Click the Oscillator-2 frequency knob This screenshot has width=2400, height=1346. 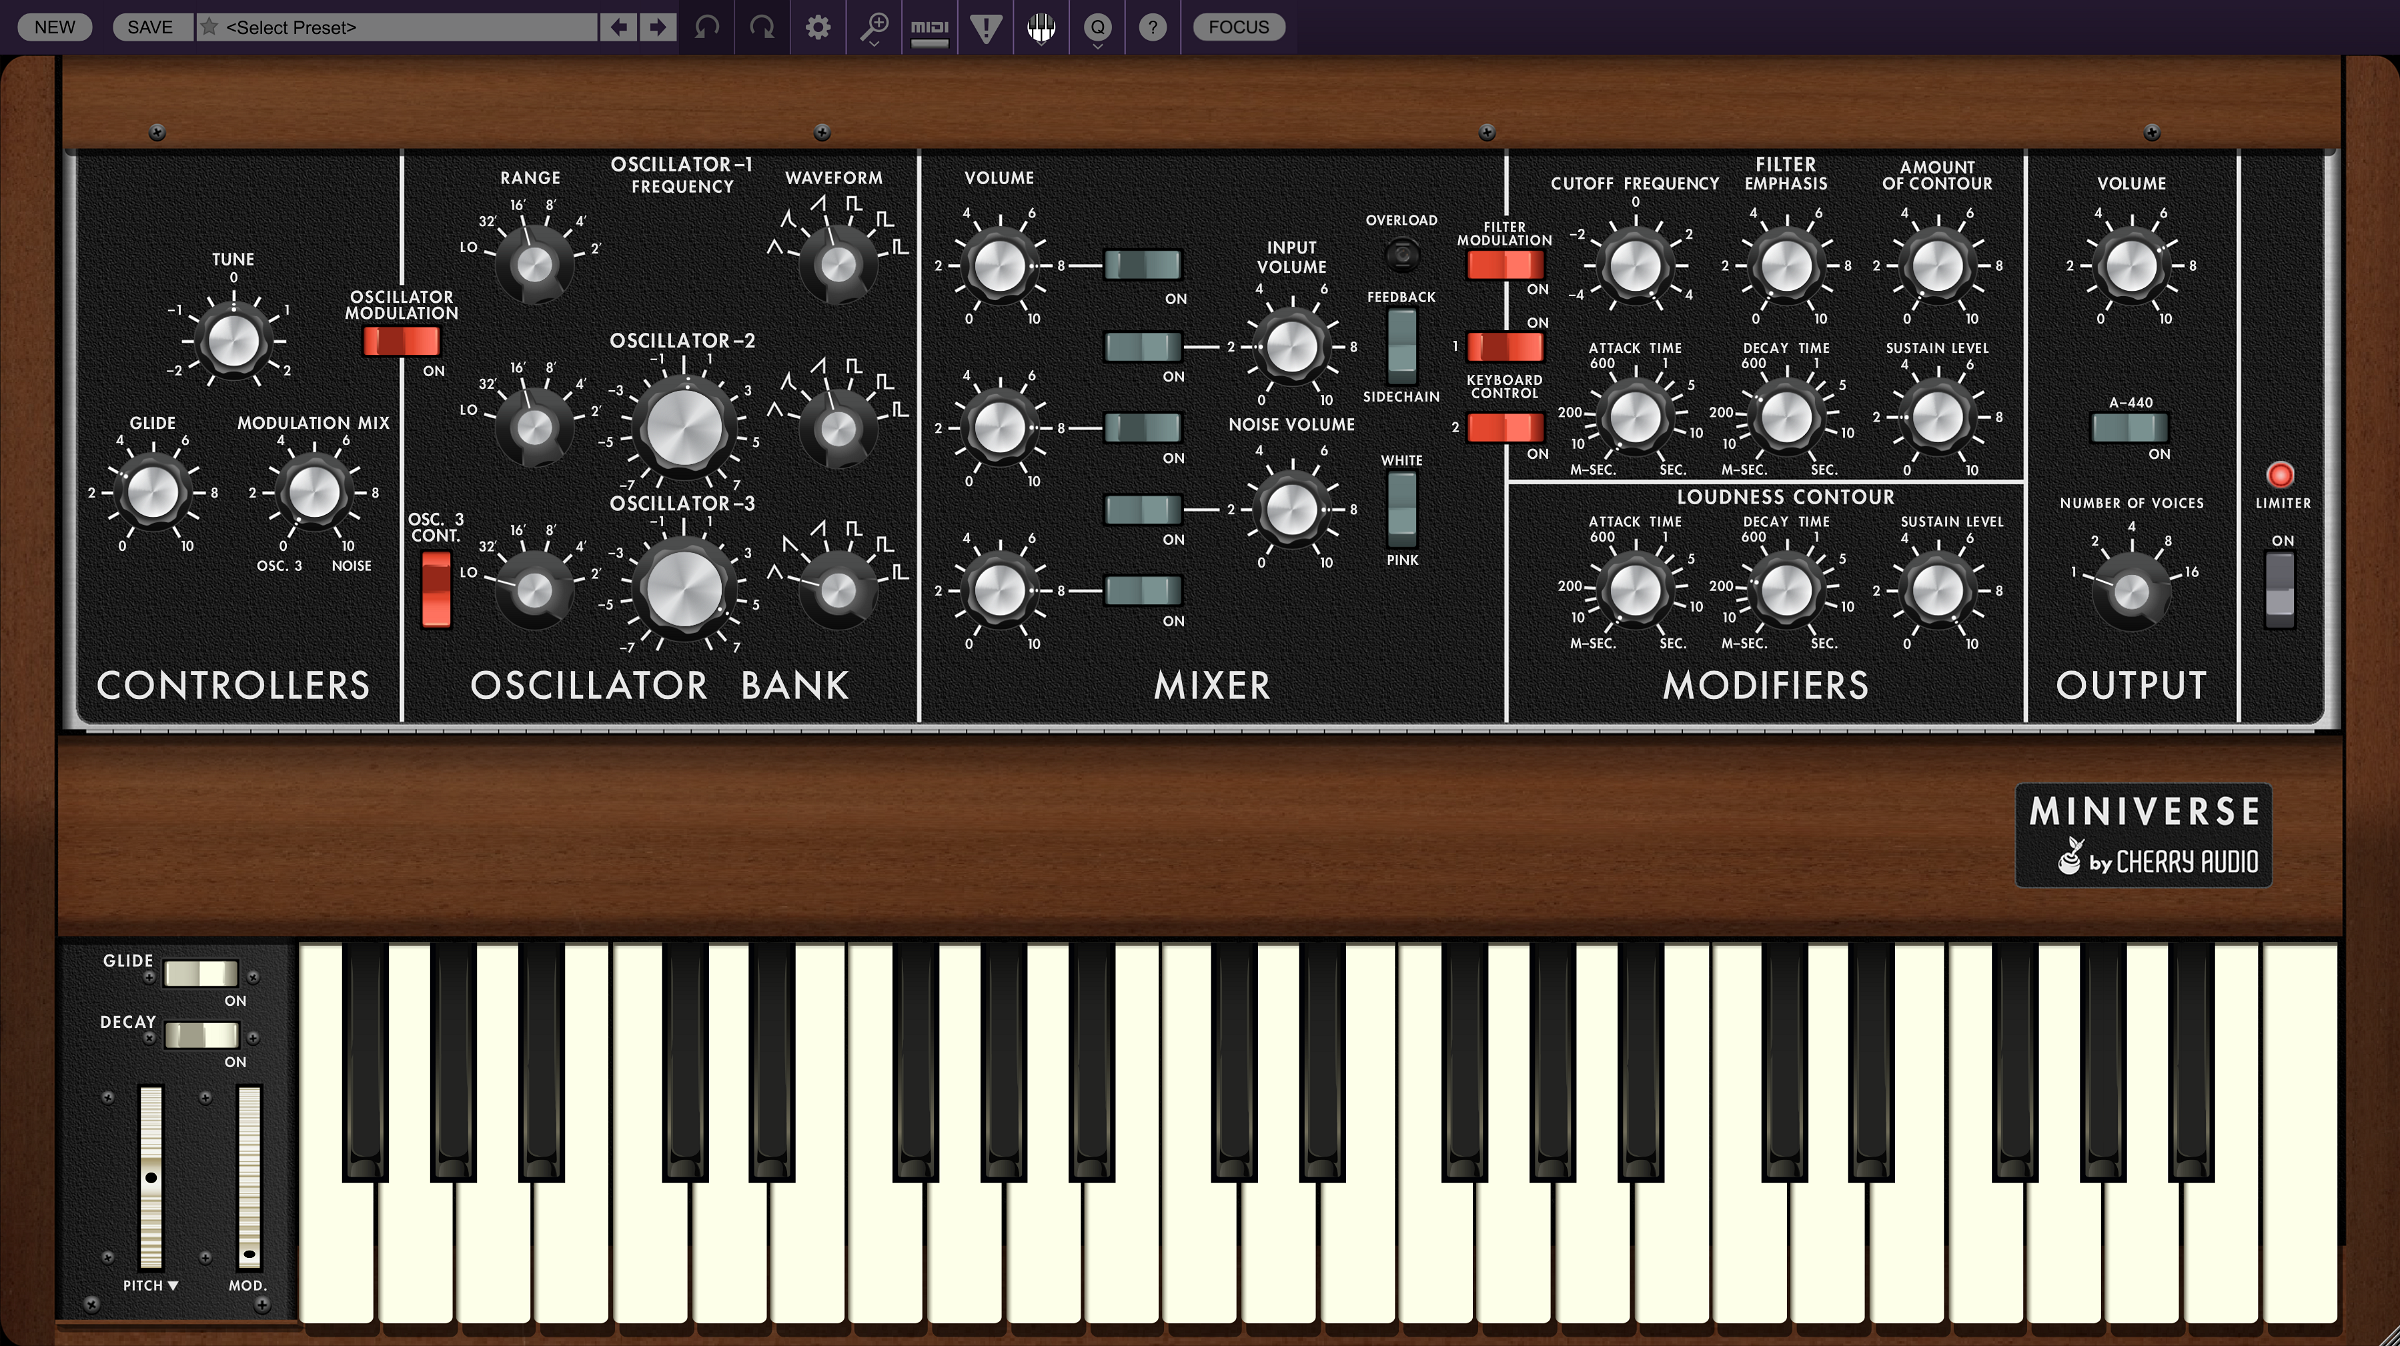click(x=684, y=427)
